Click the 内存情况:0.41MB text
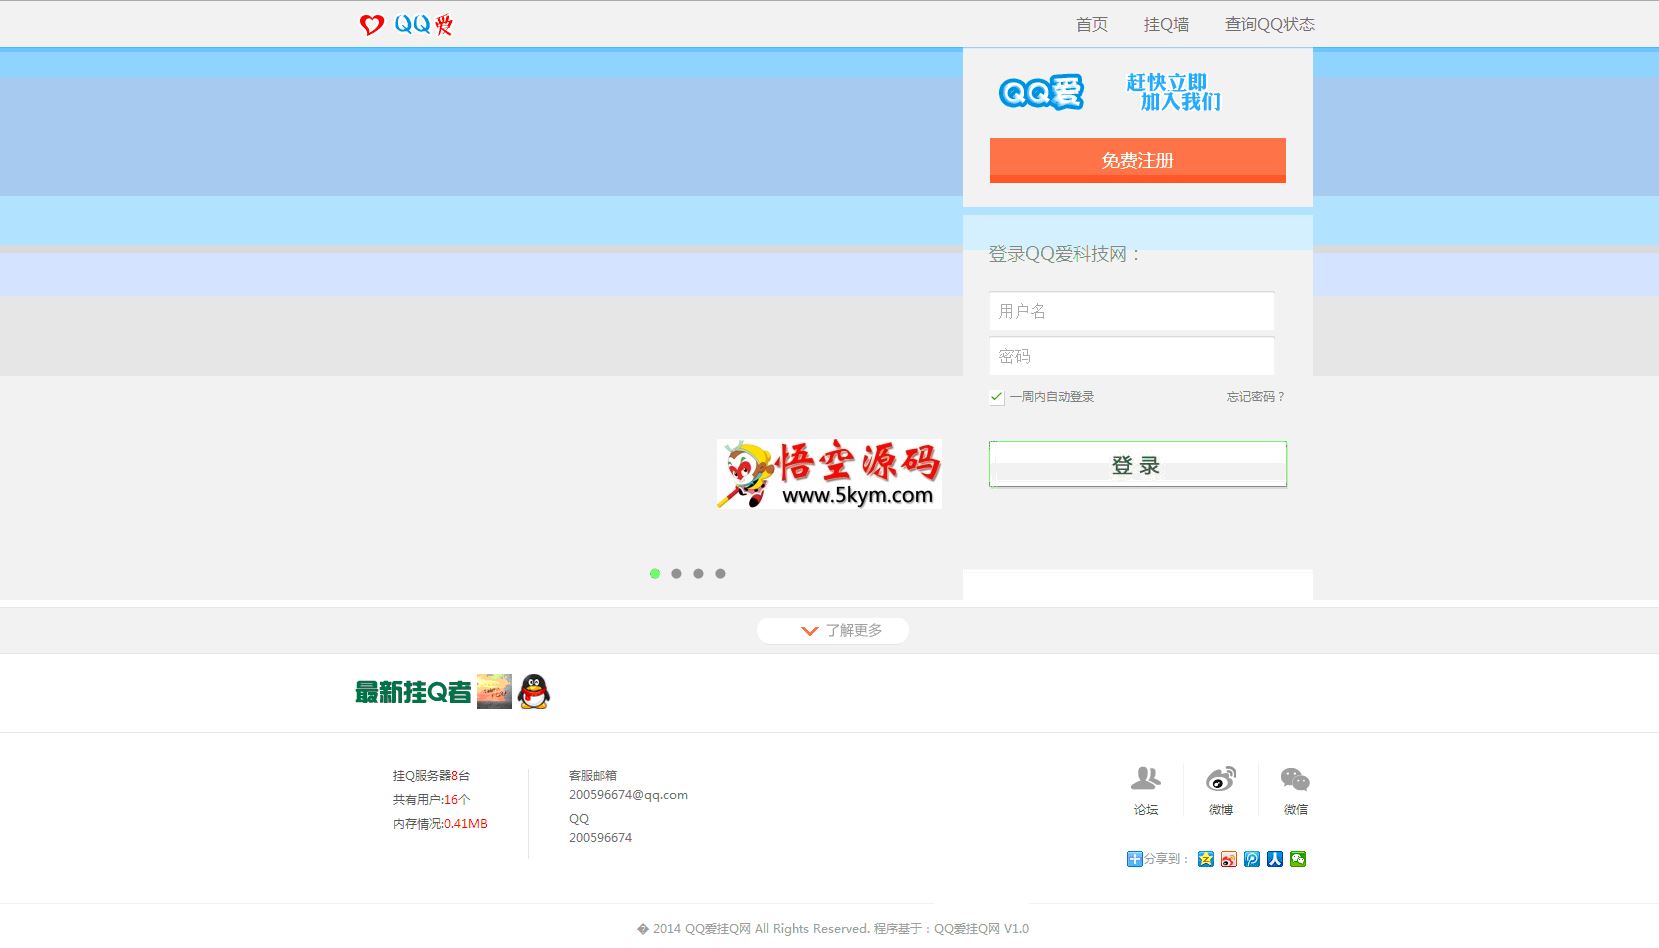The image size is (1659, 948). point(440,824)
